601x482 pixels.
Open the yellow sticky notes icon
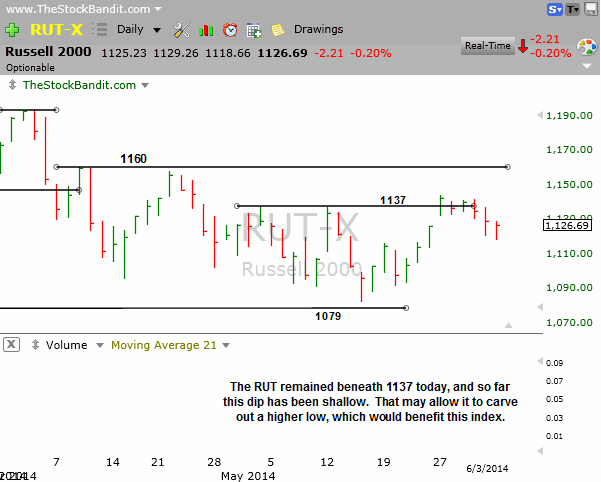278,30
